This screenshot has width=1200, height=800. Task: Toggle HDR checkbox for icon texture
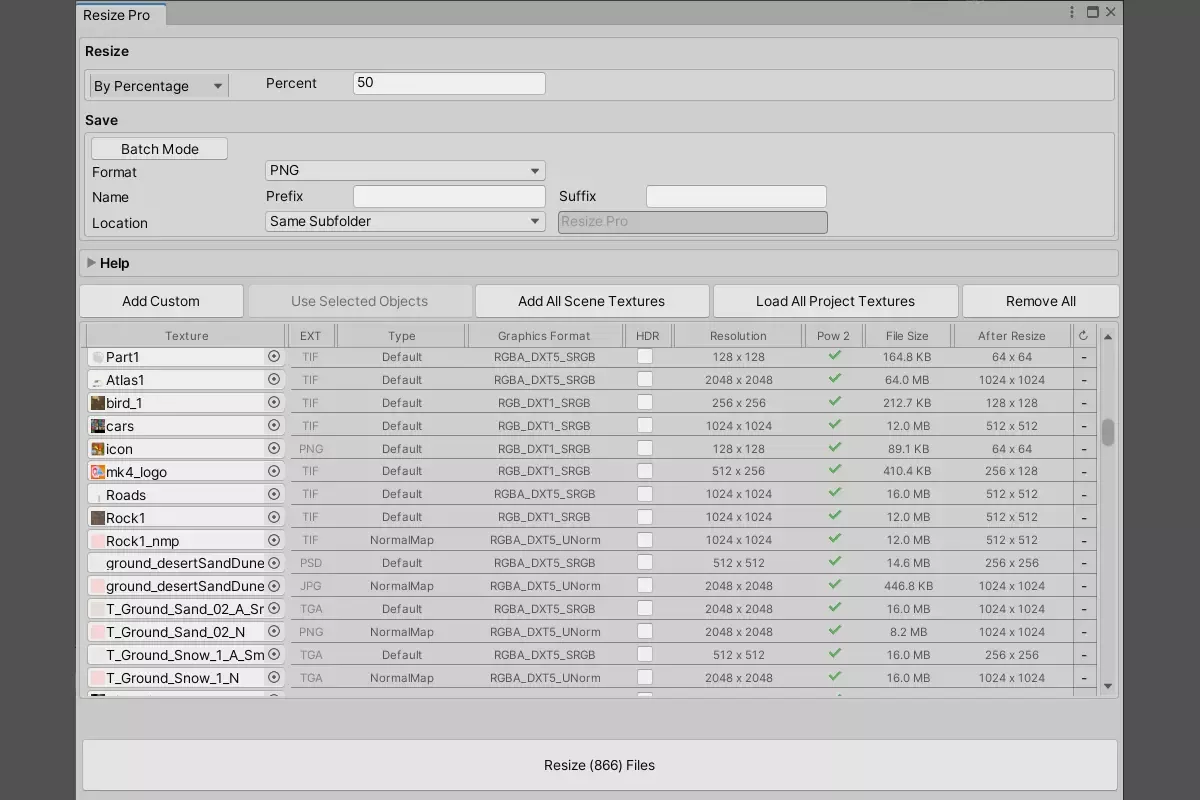point(645,448)
